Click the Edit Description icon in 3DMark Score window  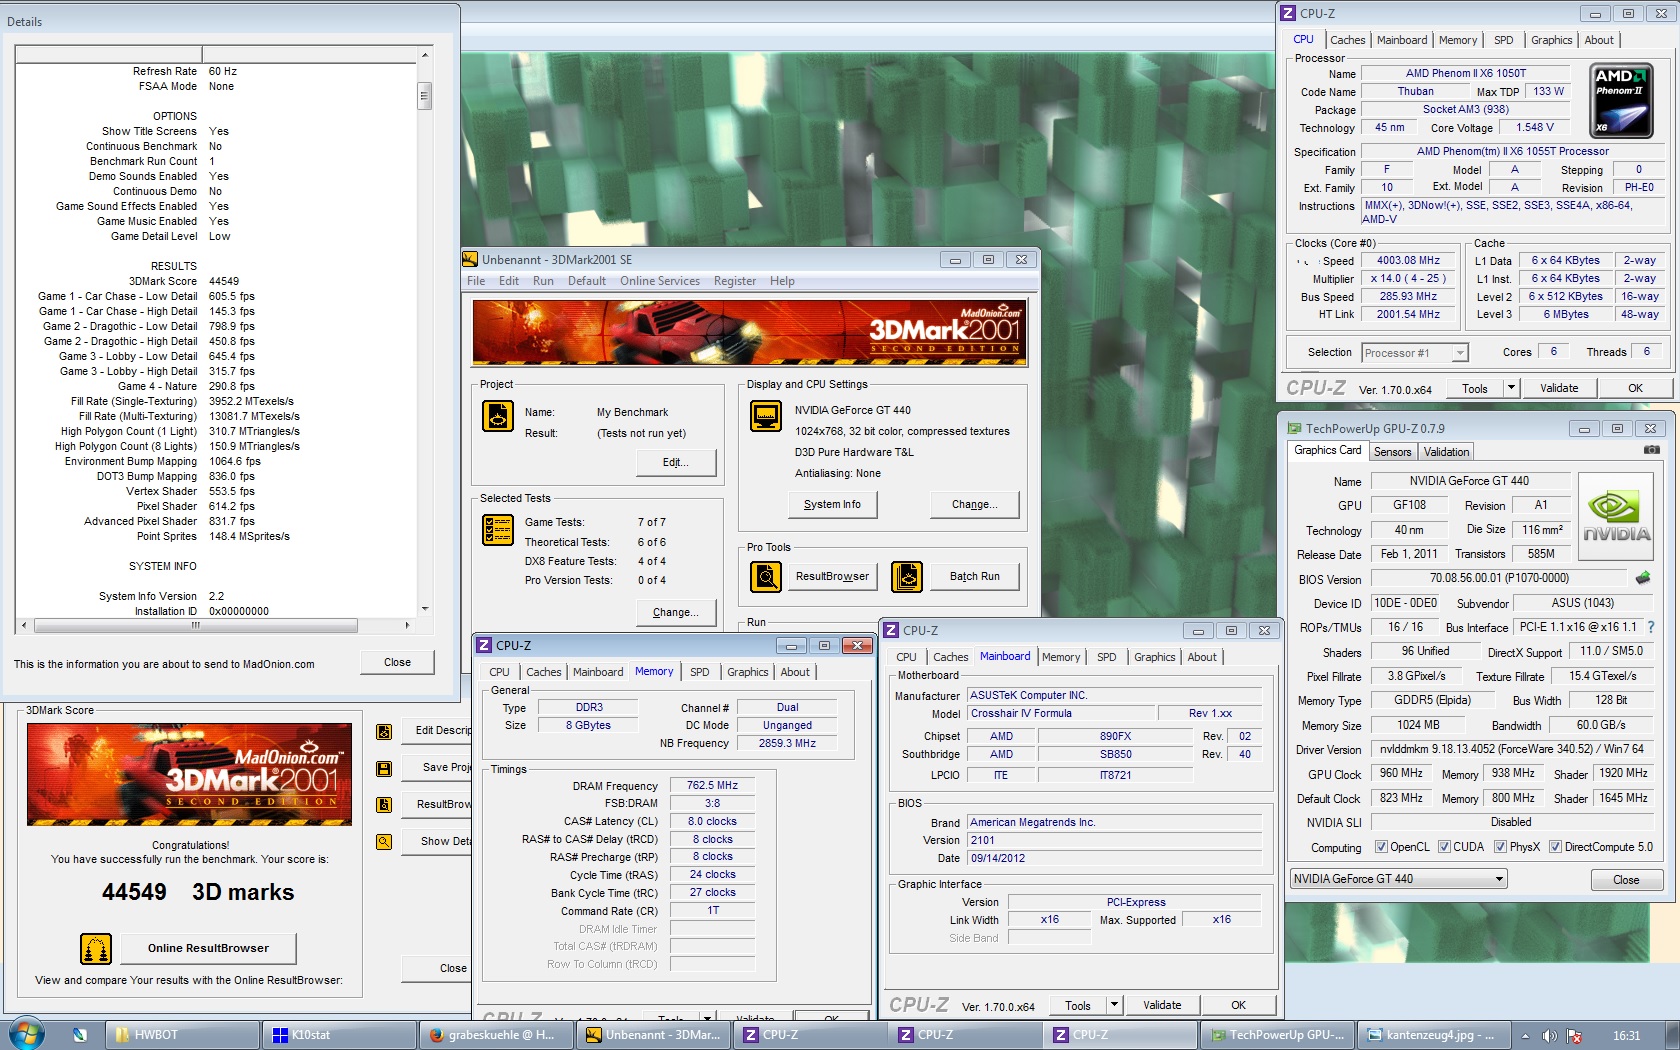pos(383,731)
